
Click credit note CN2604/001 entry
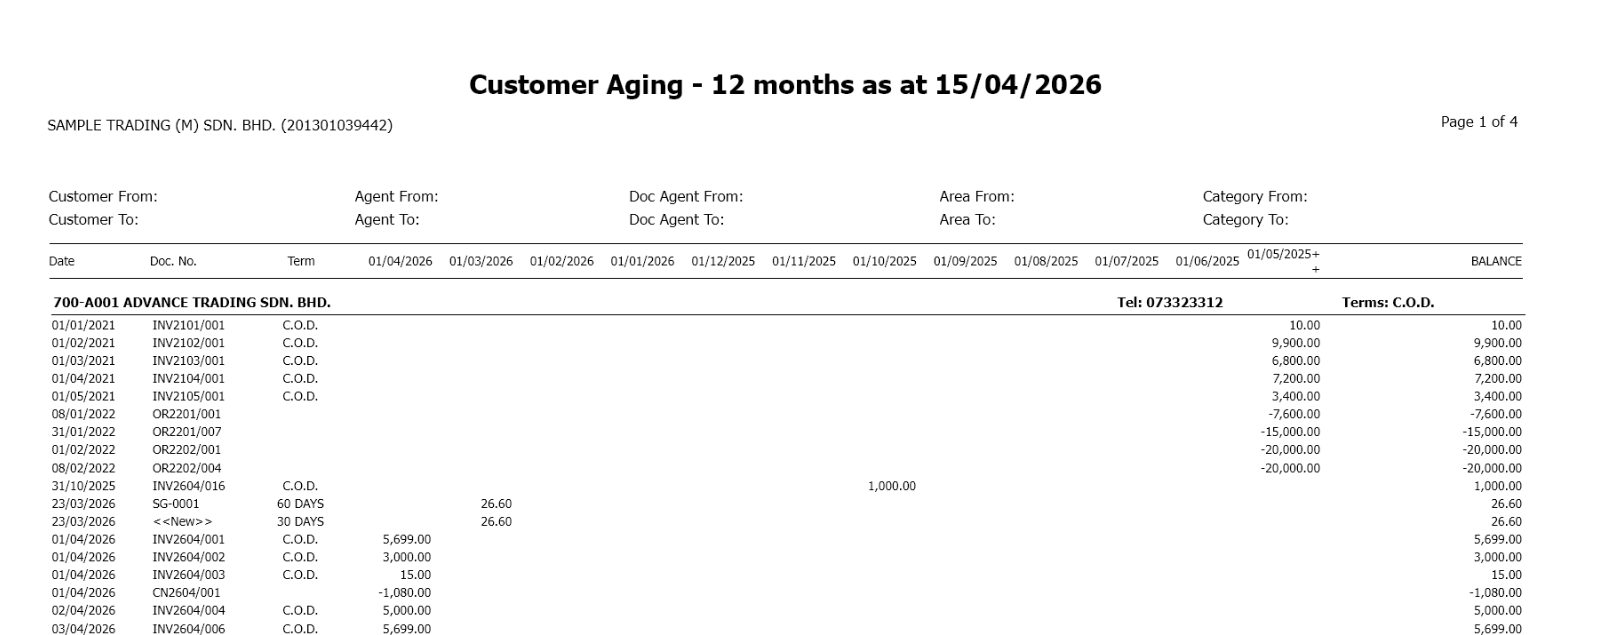point(186,593)
